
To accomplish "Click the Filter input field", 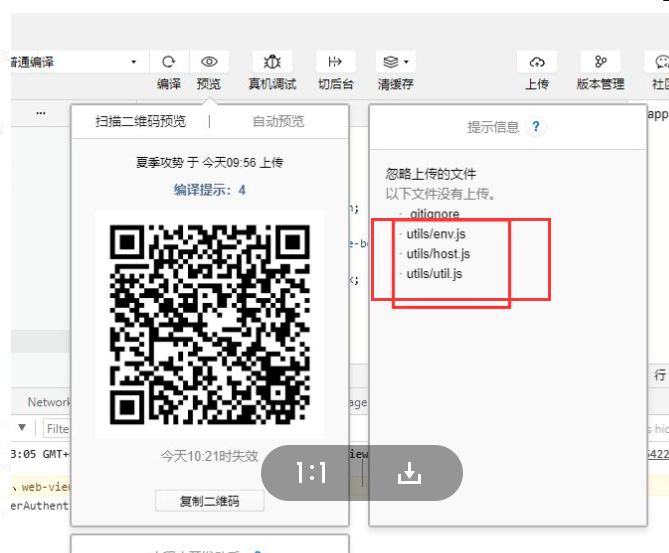I will pos(57,428).
